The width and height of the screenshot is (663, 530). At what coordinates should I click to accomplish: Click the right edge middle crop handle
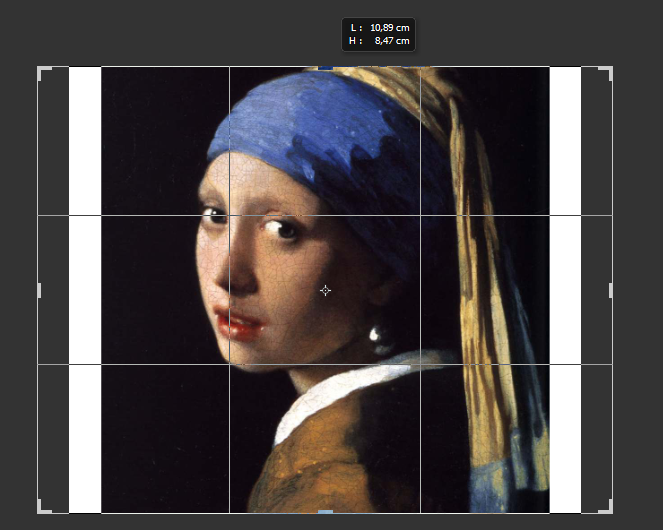click(611, 290)
